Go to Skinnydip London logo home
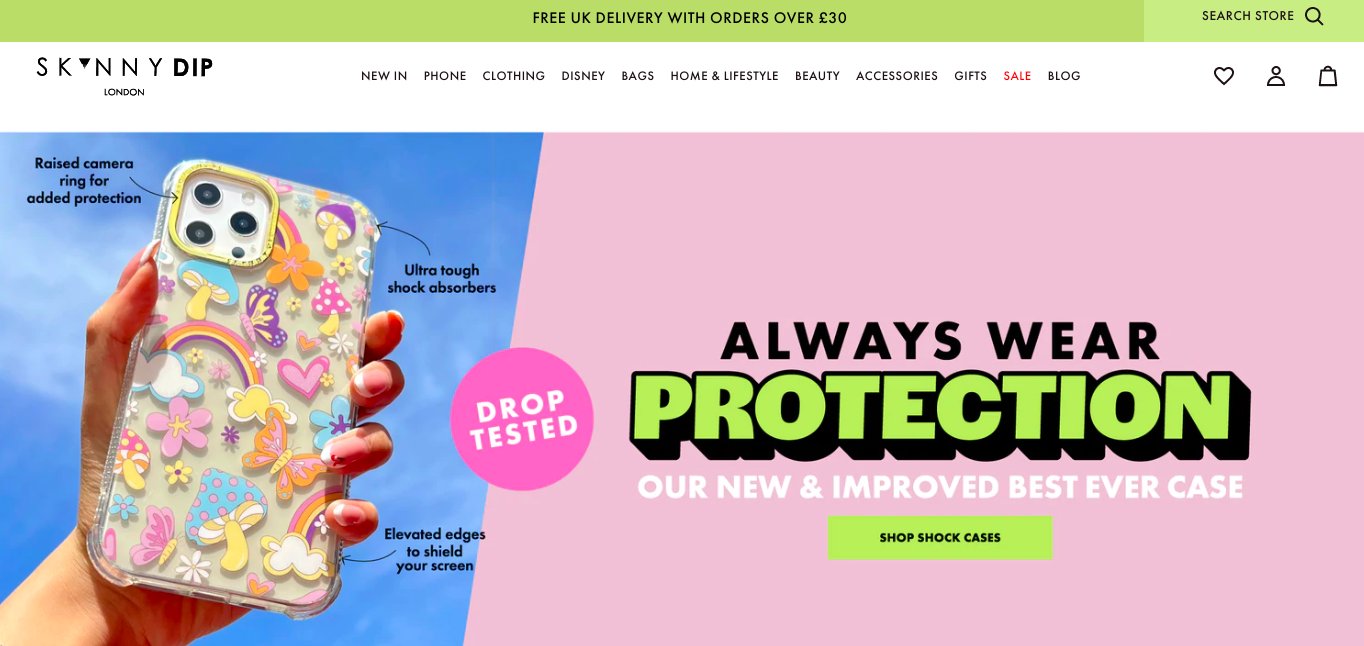1364x646 pixels. click(125, 76)
